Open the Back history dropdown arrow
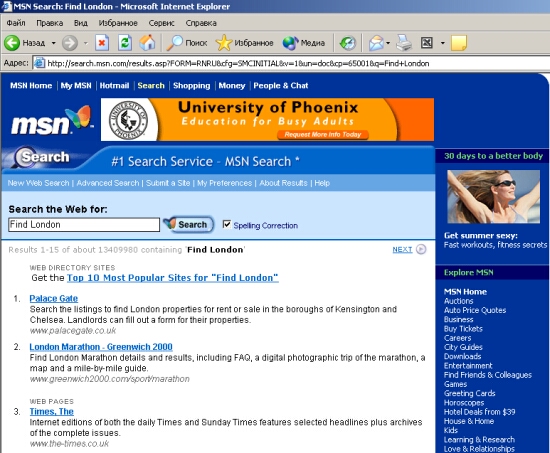Image resolution: width=550 pixels, height=453 pixels. (x=53, y=43)
